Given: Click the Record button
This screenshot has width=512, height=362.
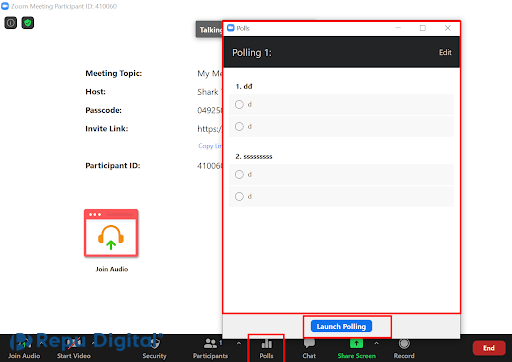Looking at the screenshot, I should [404, 348].
